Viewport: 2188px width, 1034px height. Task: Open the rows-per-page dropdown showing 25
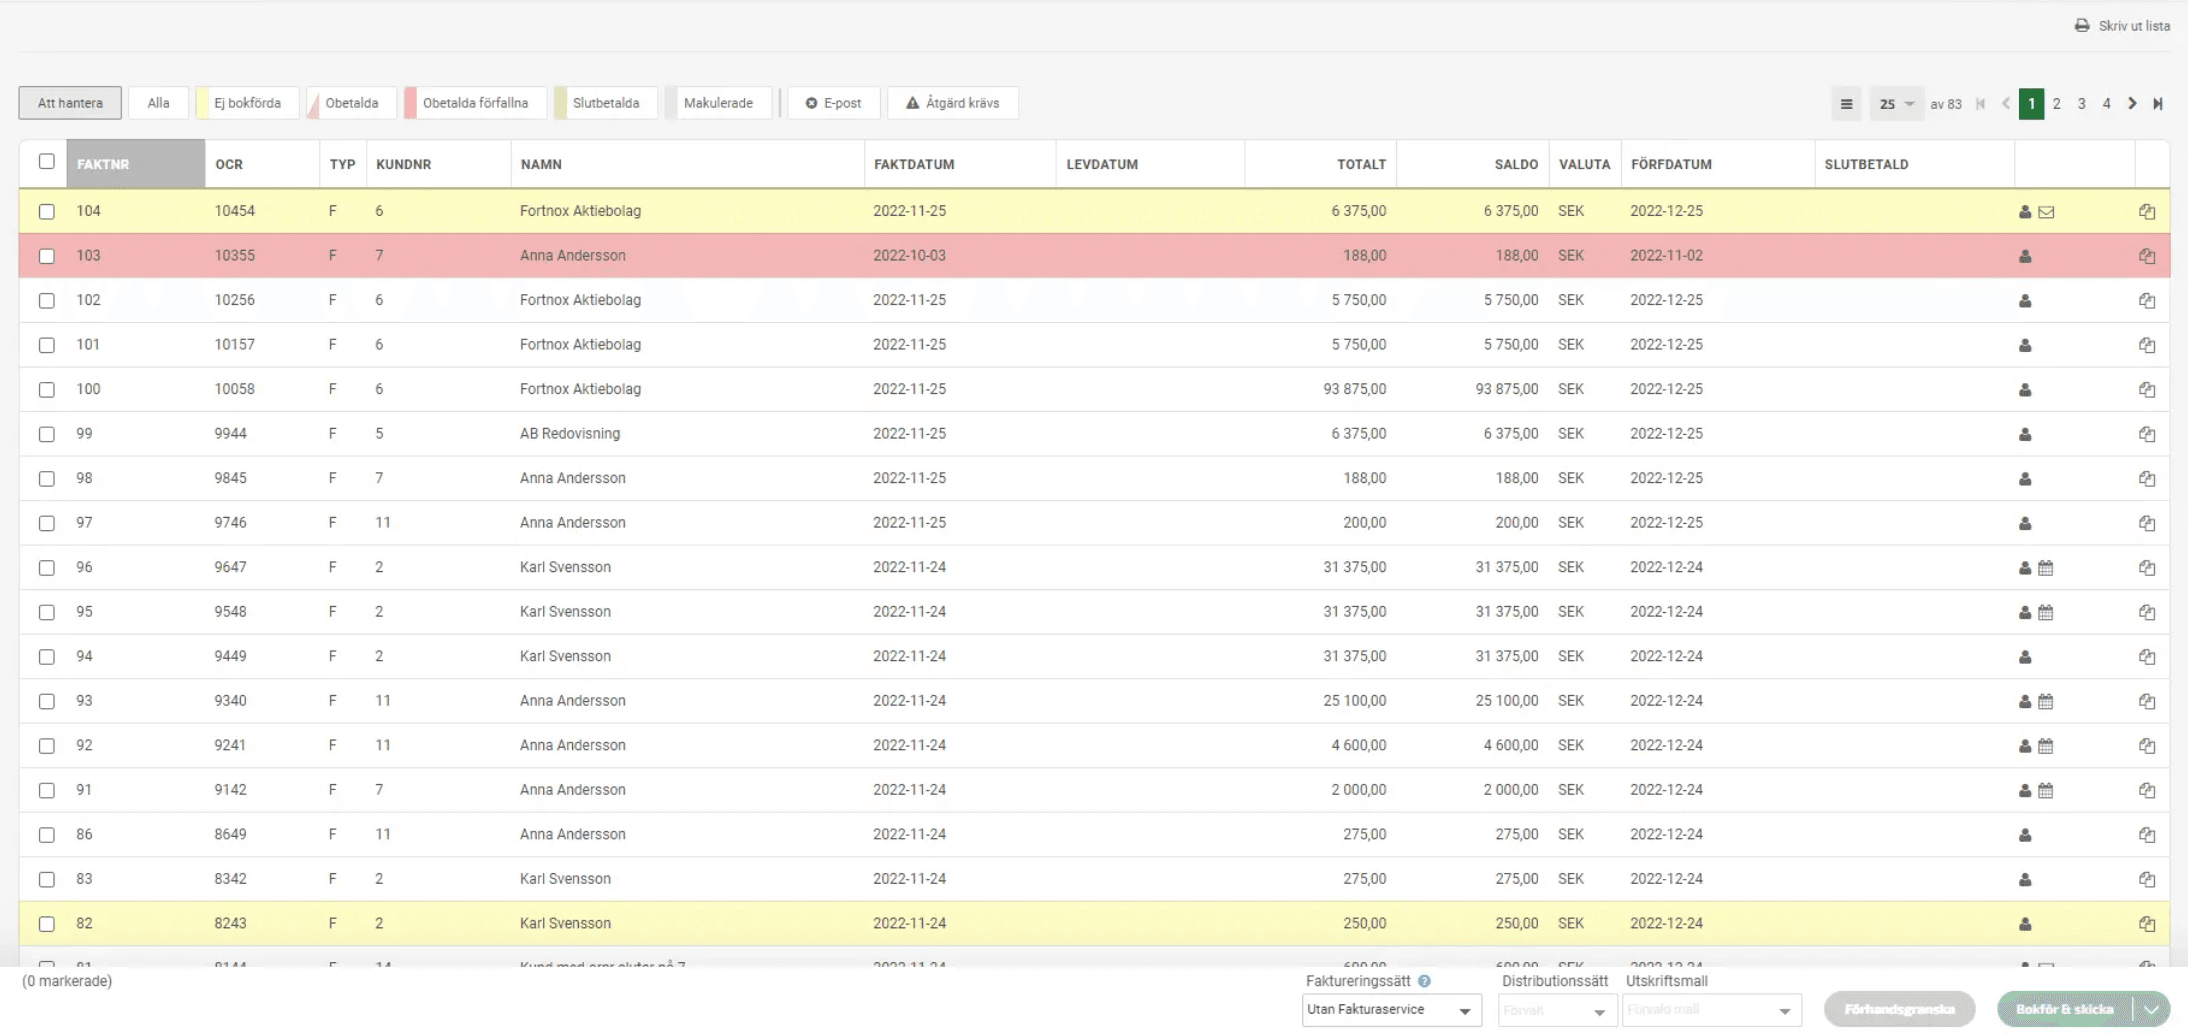(1896, 104)
